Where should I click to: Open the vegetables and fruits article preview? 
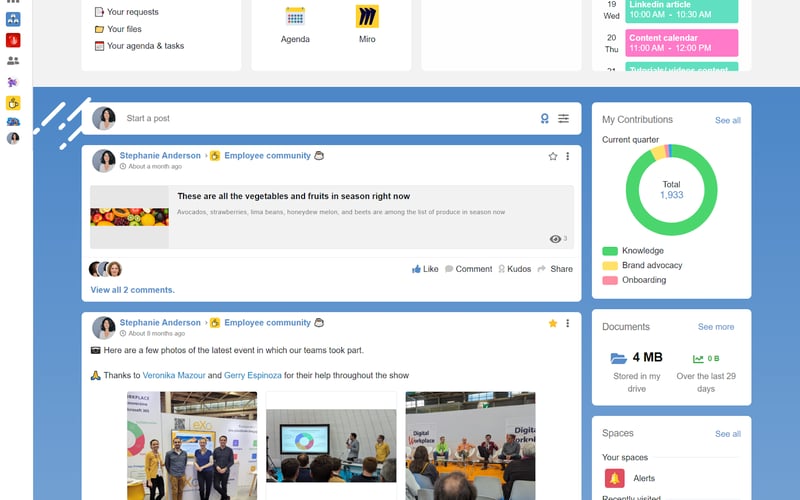point(332,217)
